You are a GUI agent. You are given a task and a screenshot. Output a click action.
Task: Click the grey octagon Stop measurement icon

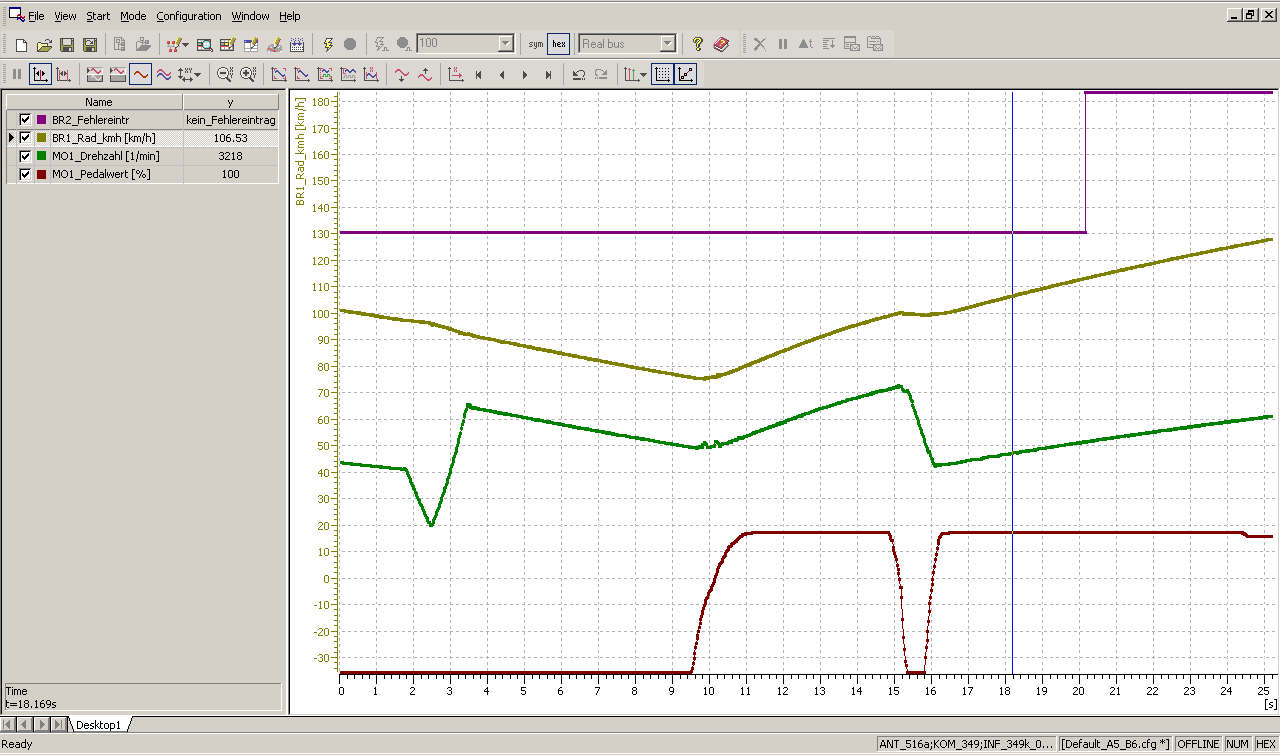coord(350,44)
